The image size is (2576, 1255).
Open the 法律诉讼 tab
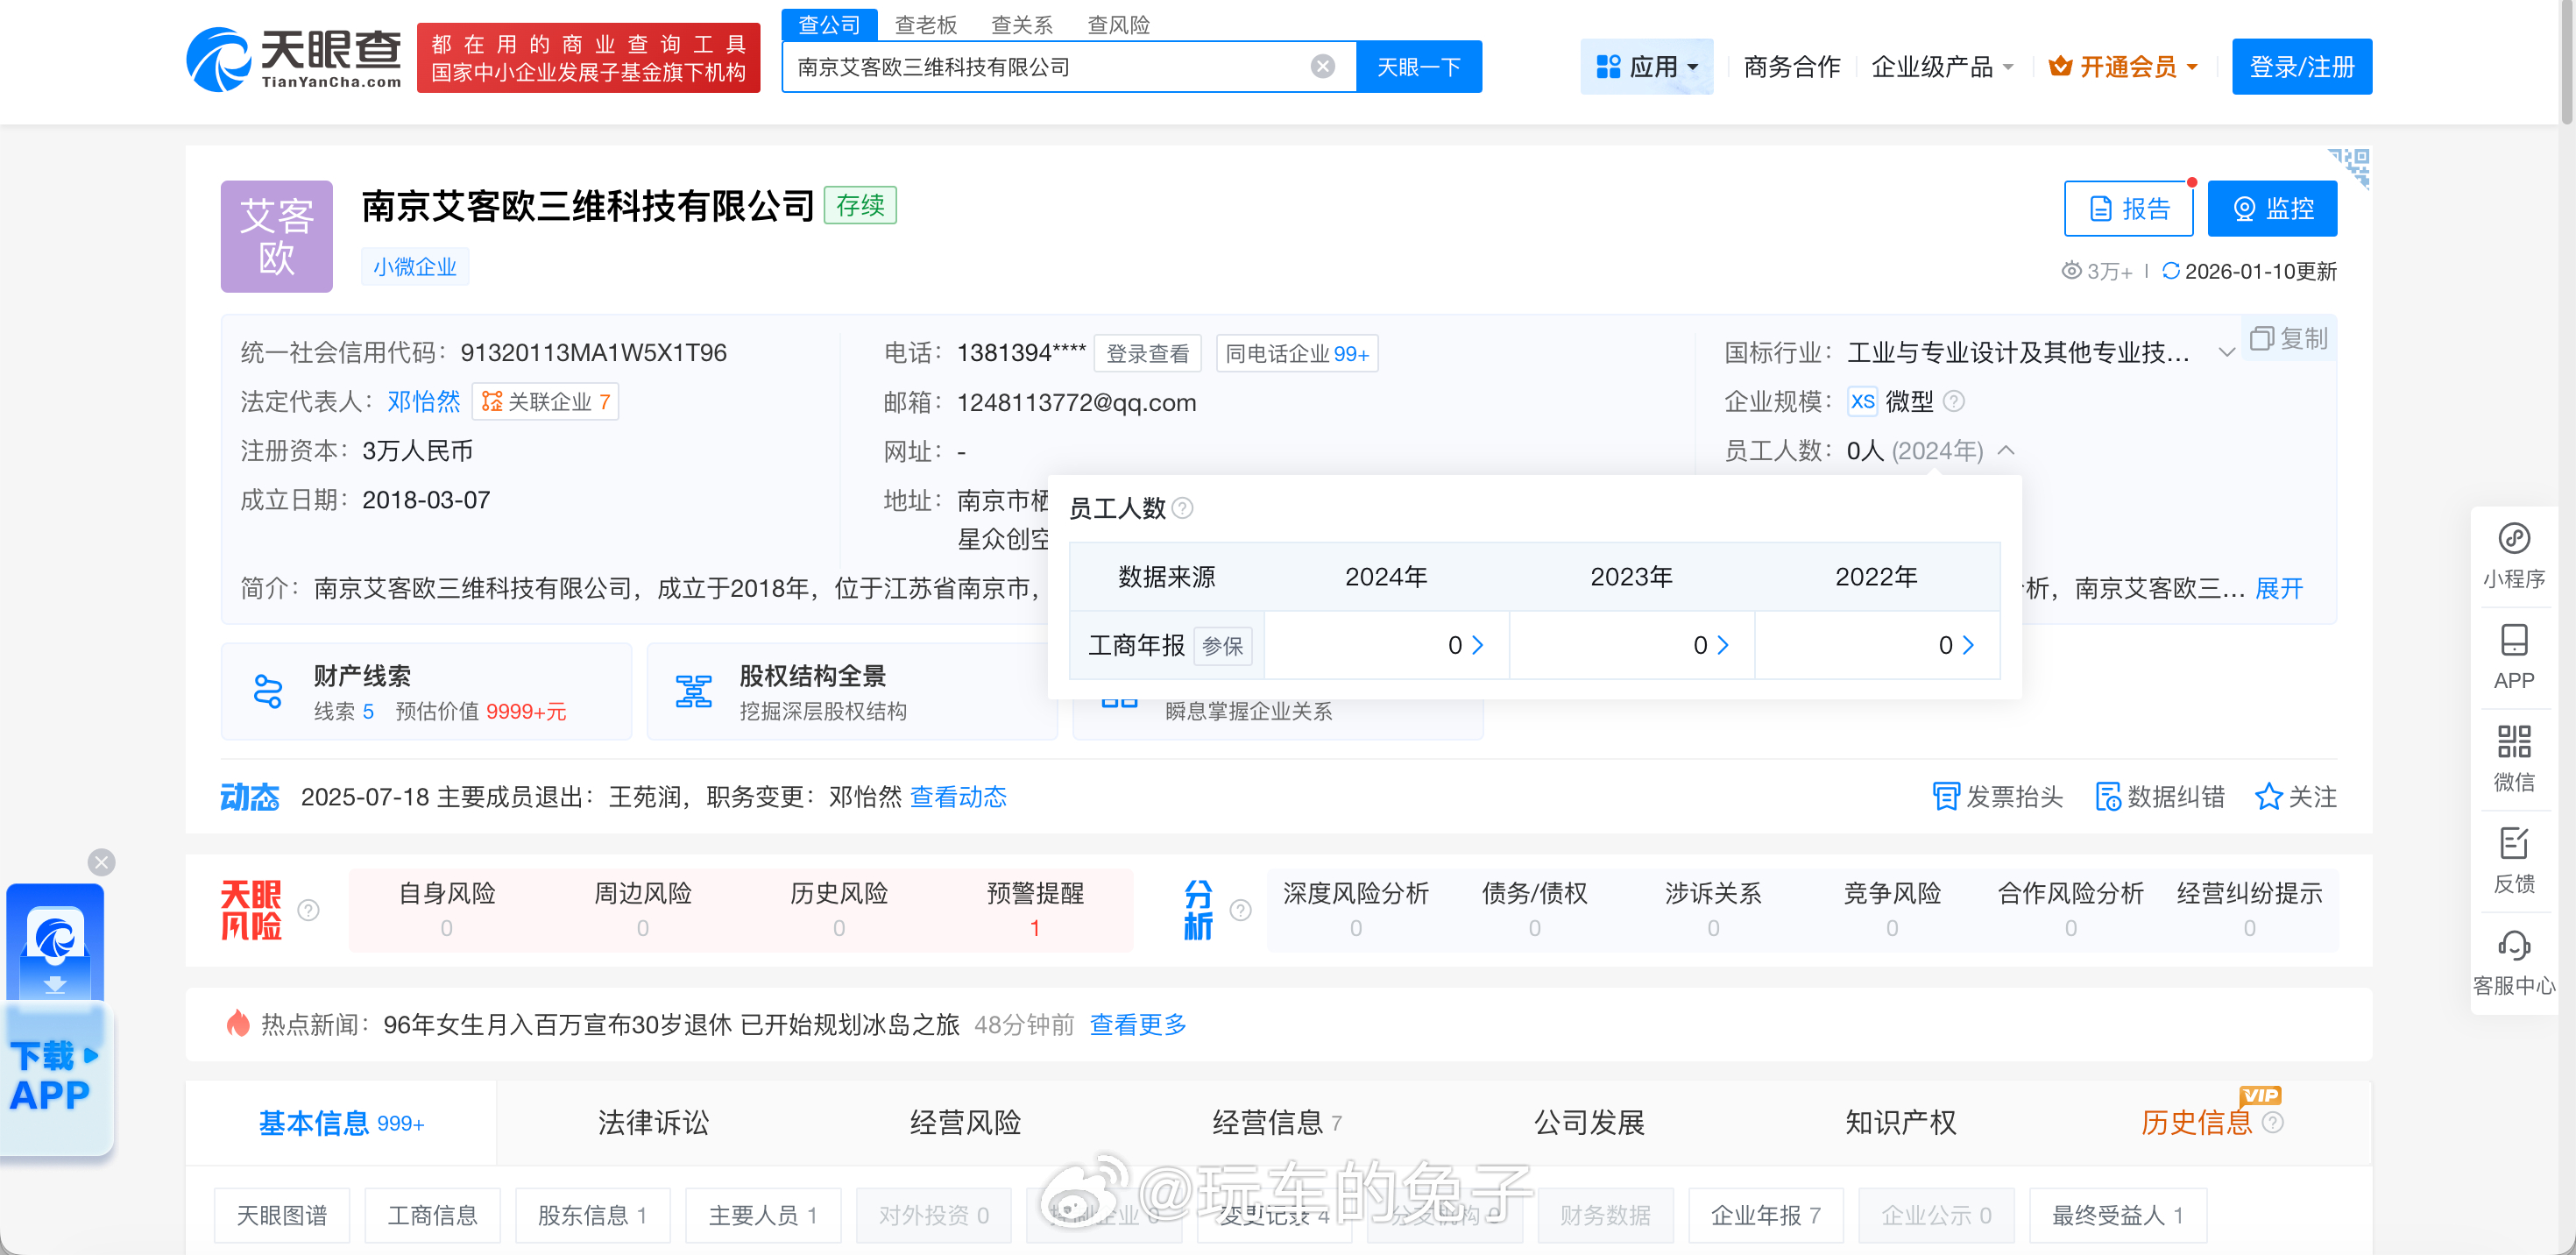click(x=652, y=1122)
